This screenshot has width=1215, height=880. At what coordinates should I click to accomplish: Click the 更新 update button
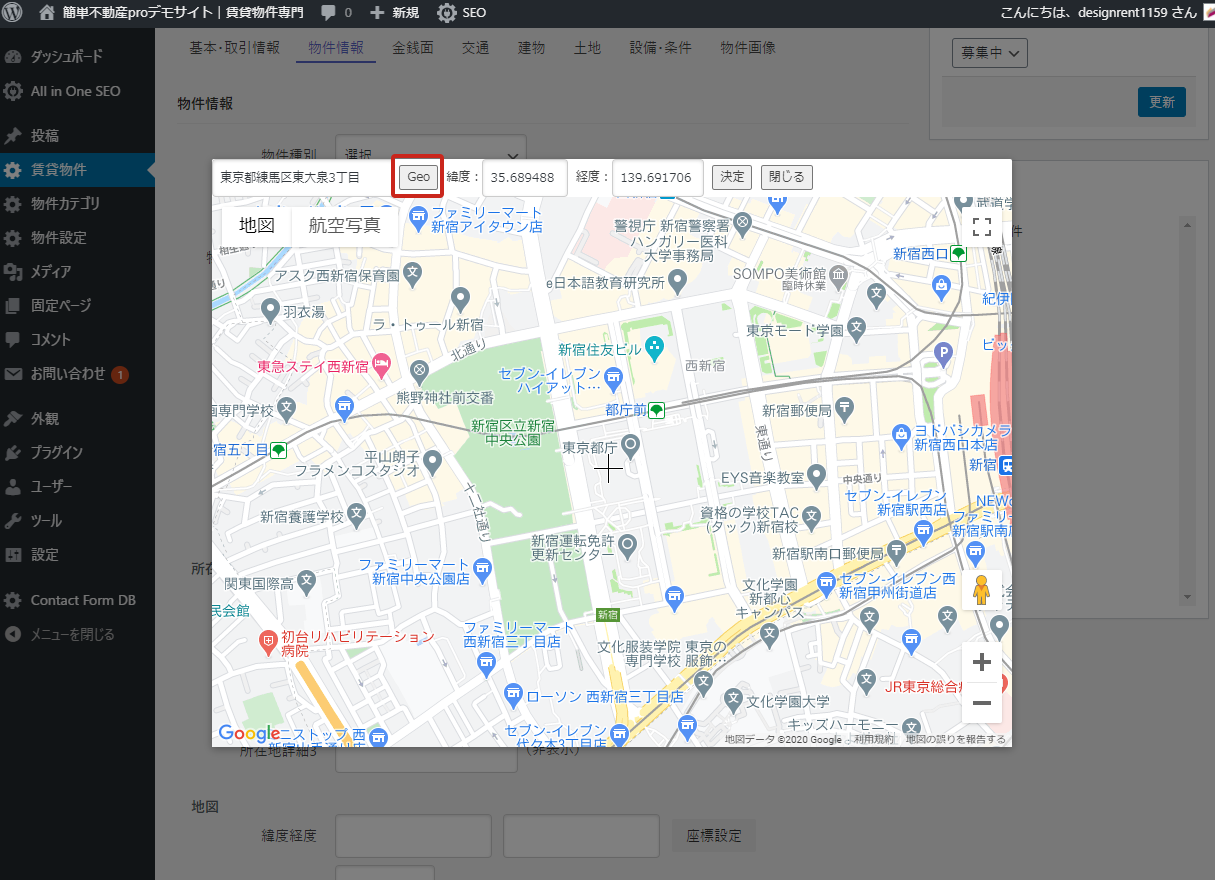(x=1161, y=102)
